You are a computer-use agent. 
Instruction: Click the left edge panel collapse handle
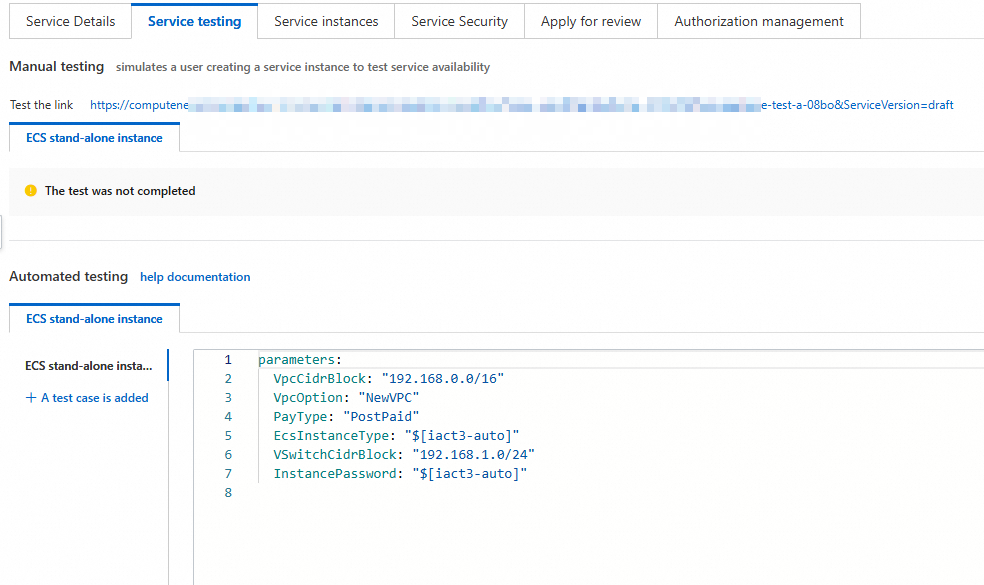pos(2,232)
